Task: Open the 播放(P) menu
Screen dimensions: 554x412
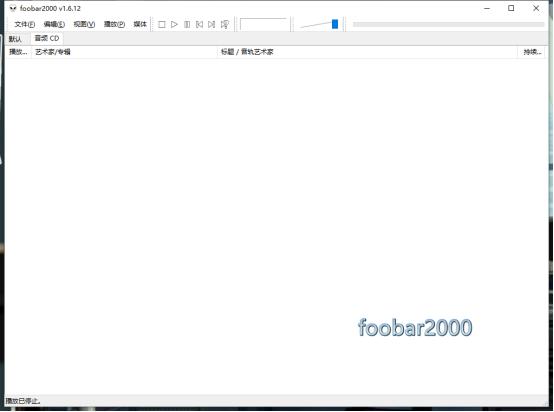Action: click(x=114, y=24)
